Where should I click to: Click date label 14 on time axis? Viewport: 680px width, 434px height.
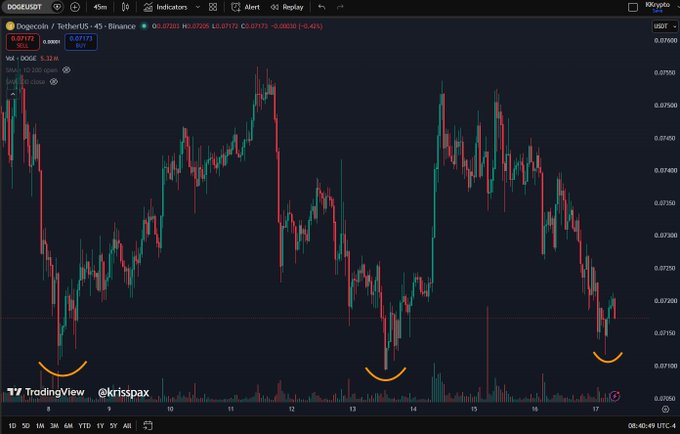413,409
